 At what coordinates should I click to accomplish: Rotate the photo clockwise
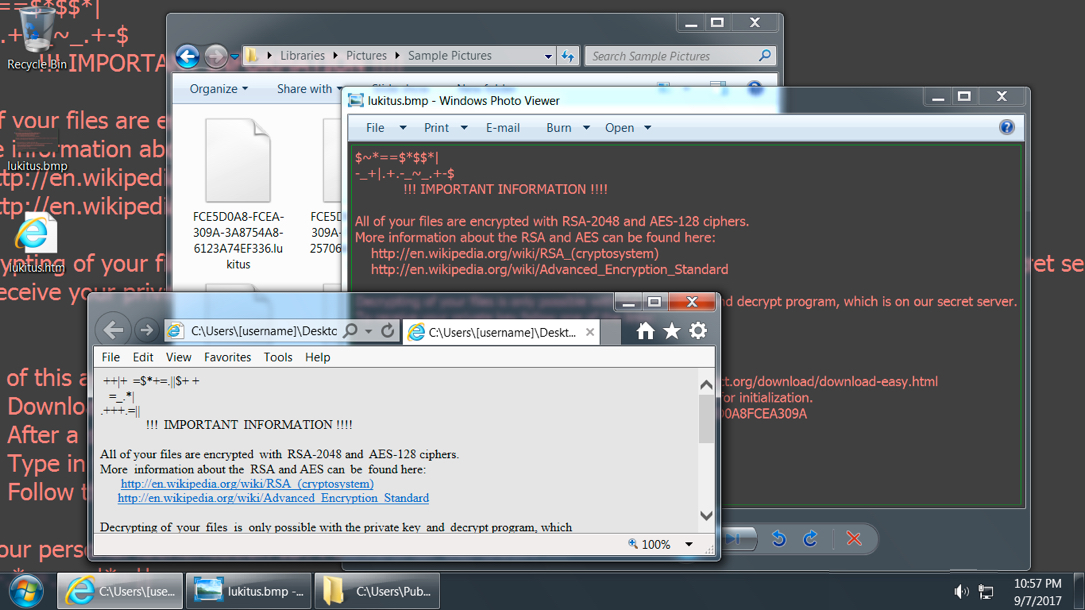(810, 539)
